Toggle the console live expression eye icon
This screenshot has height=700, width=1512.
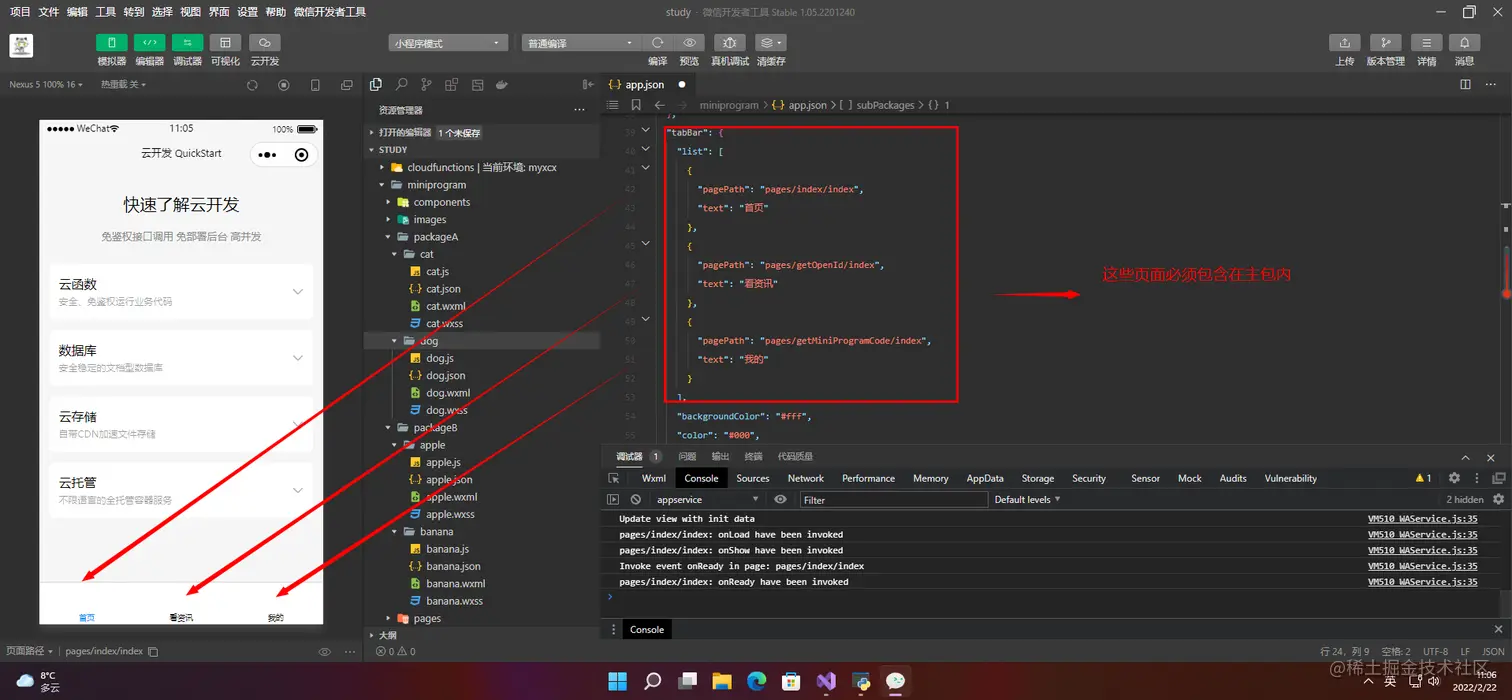[781, 499]
